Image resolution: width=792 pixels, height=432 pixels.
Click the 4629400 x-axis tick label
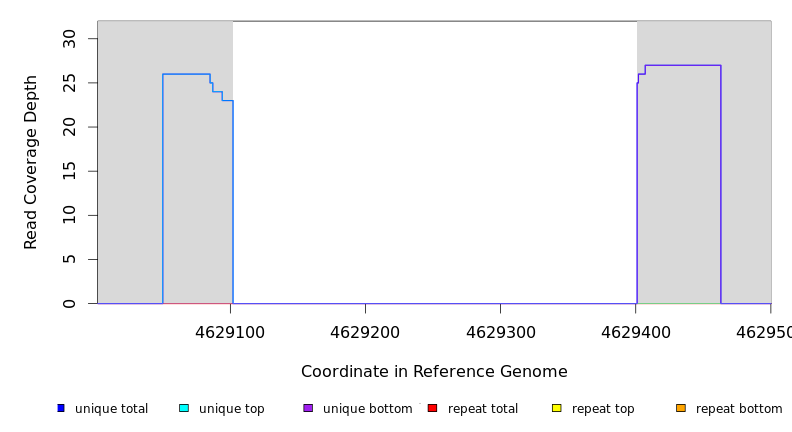coord(635,332)
